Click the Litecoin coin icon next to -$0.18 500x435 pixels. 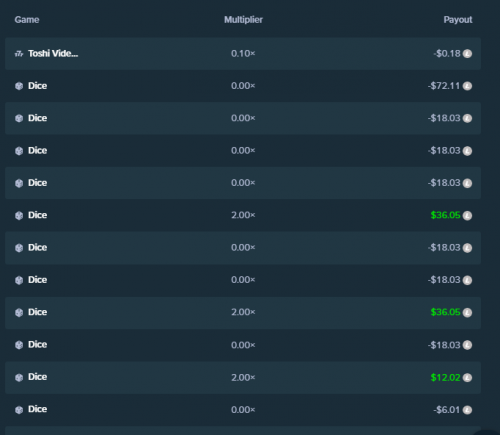[467, 54]
